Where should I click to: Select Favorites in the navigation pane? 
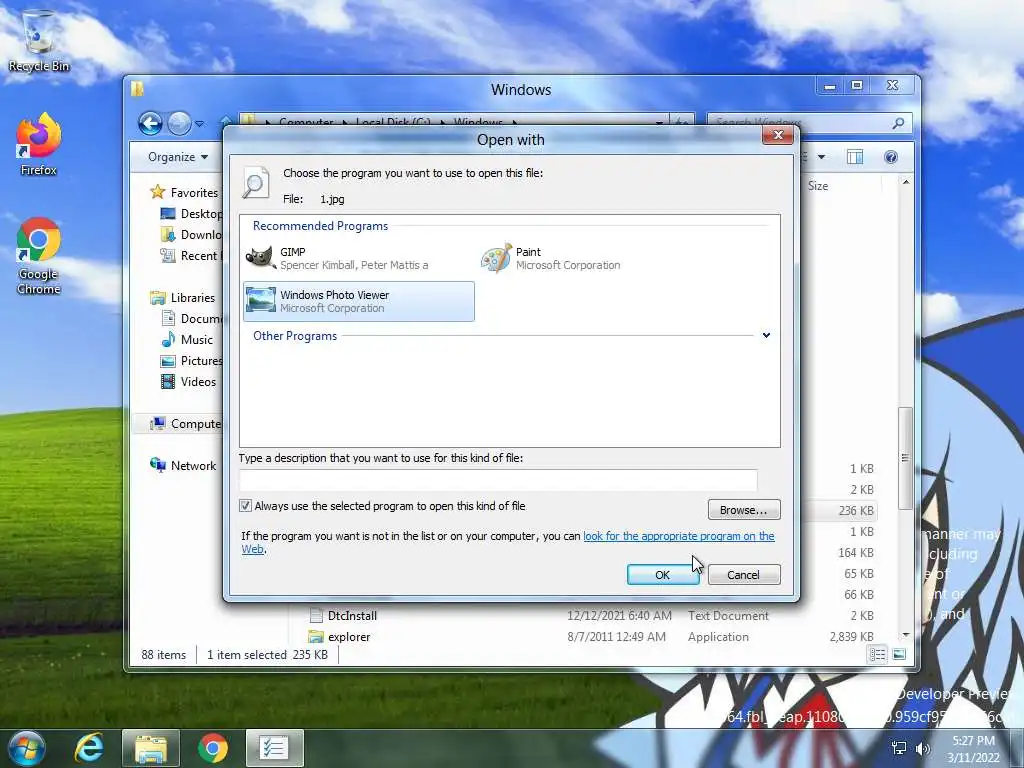pyautogui.click(x=185, y=192)
